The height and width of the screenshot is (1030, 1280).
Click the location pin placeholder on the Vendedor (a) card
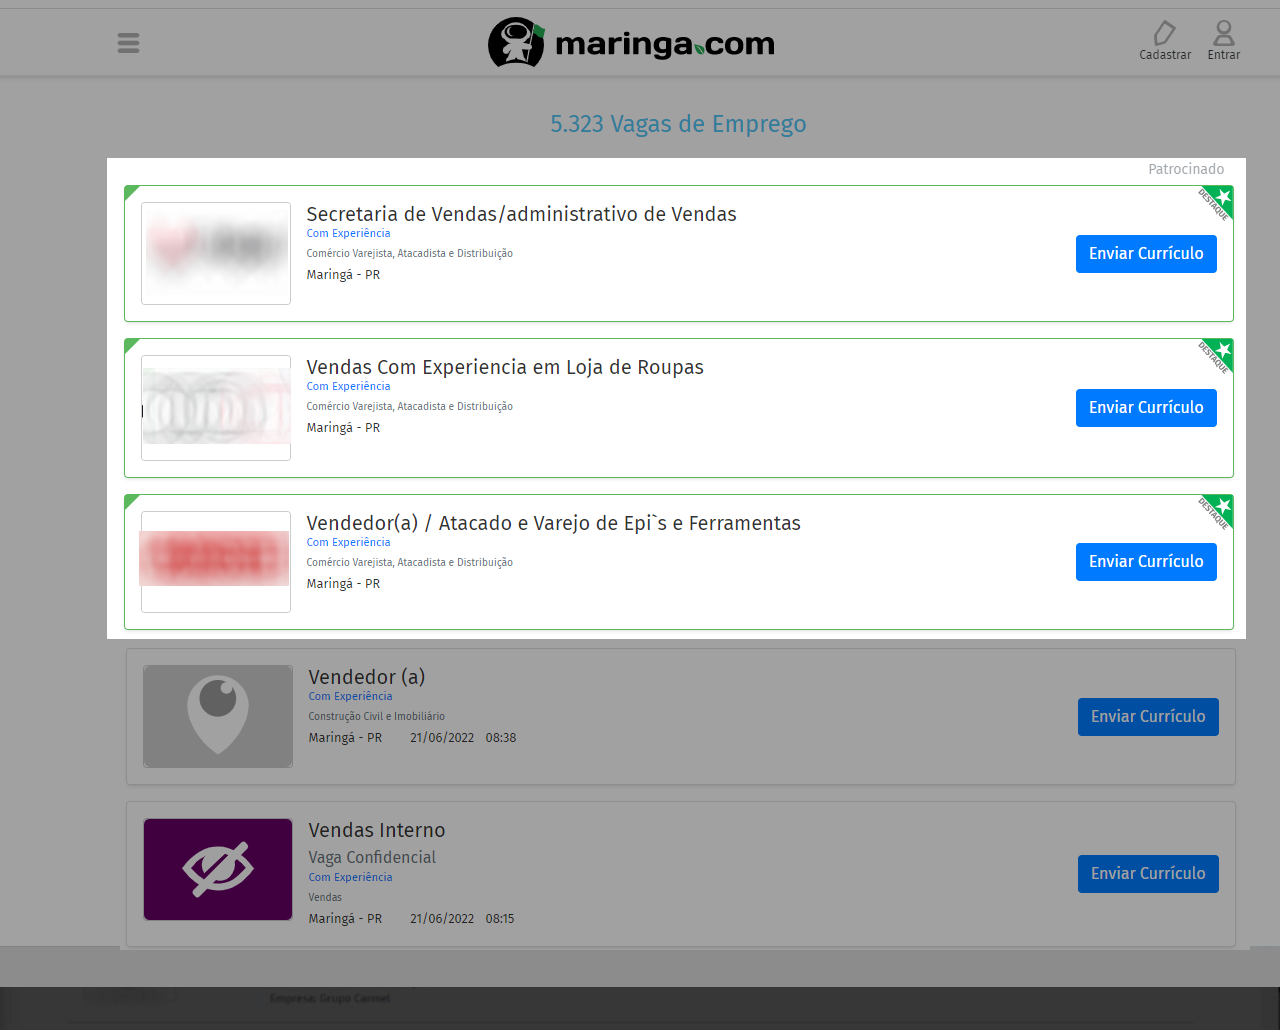(x=217, y=716)
